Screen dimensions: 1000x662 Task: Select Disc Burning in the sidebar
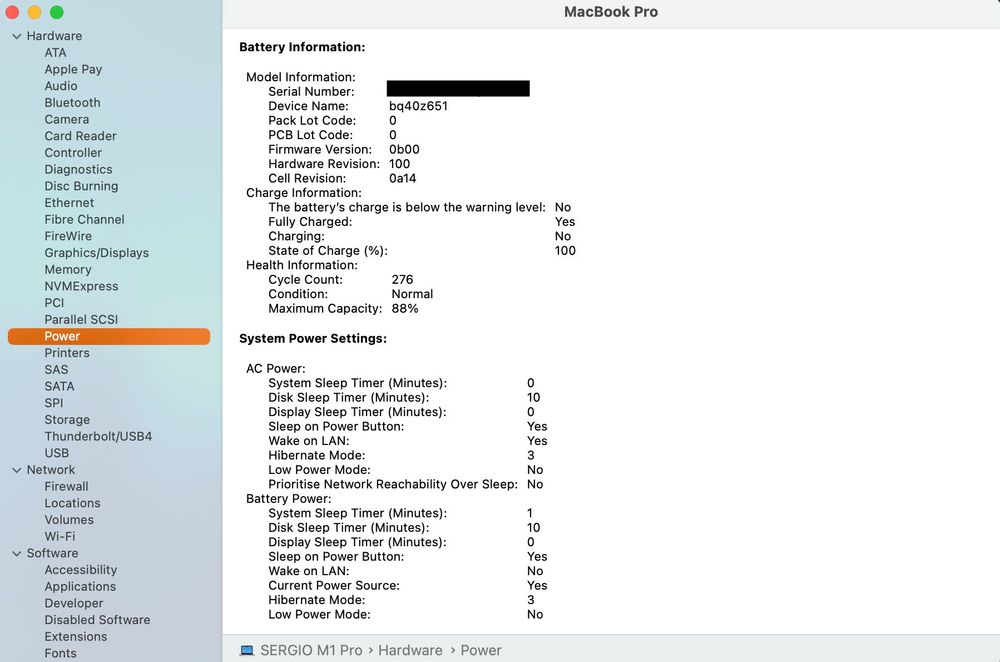tap(81, 186)
